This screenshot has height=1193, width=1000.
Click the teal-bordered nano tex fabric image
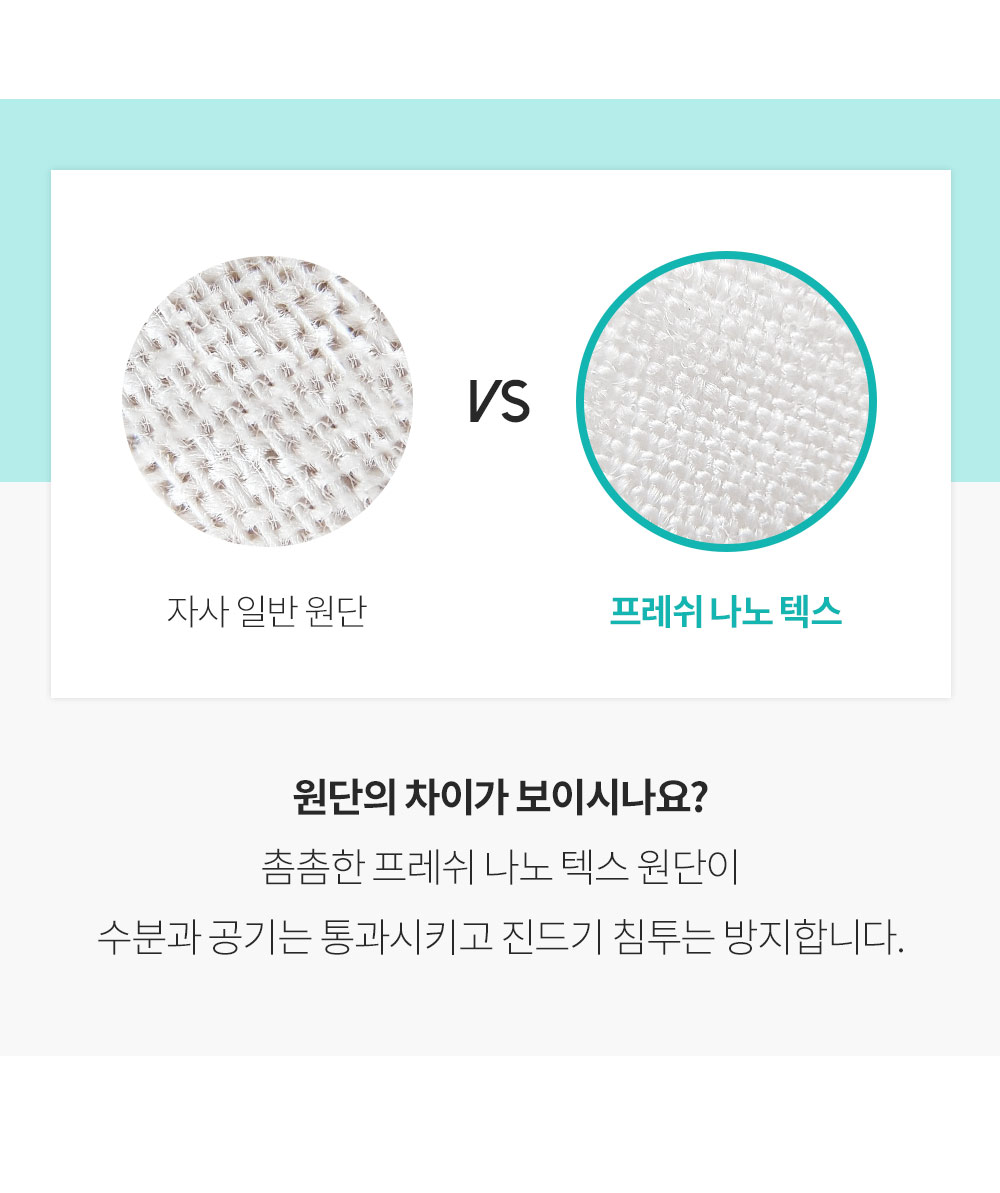(726, 401)
